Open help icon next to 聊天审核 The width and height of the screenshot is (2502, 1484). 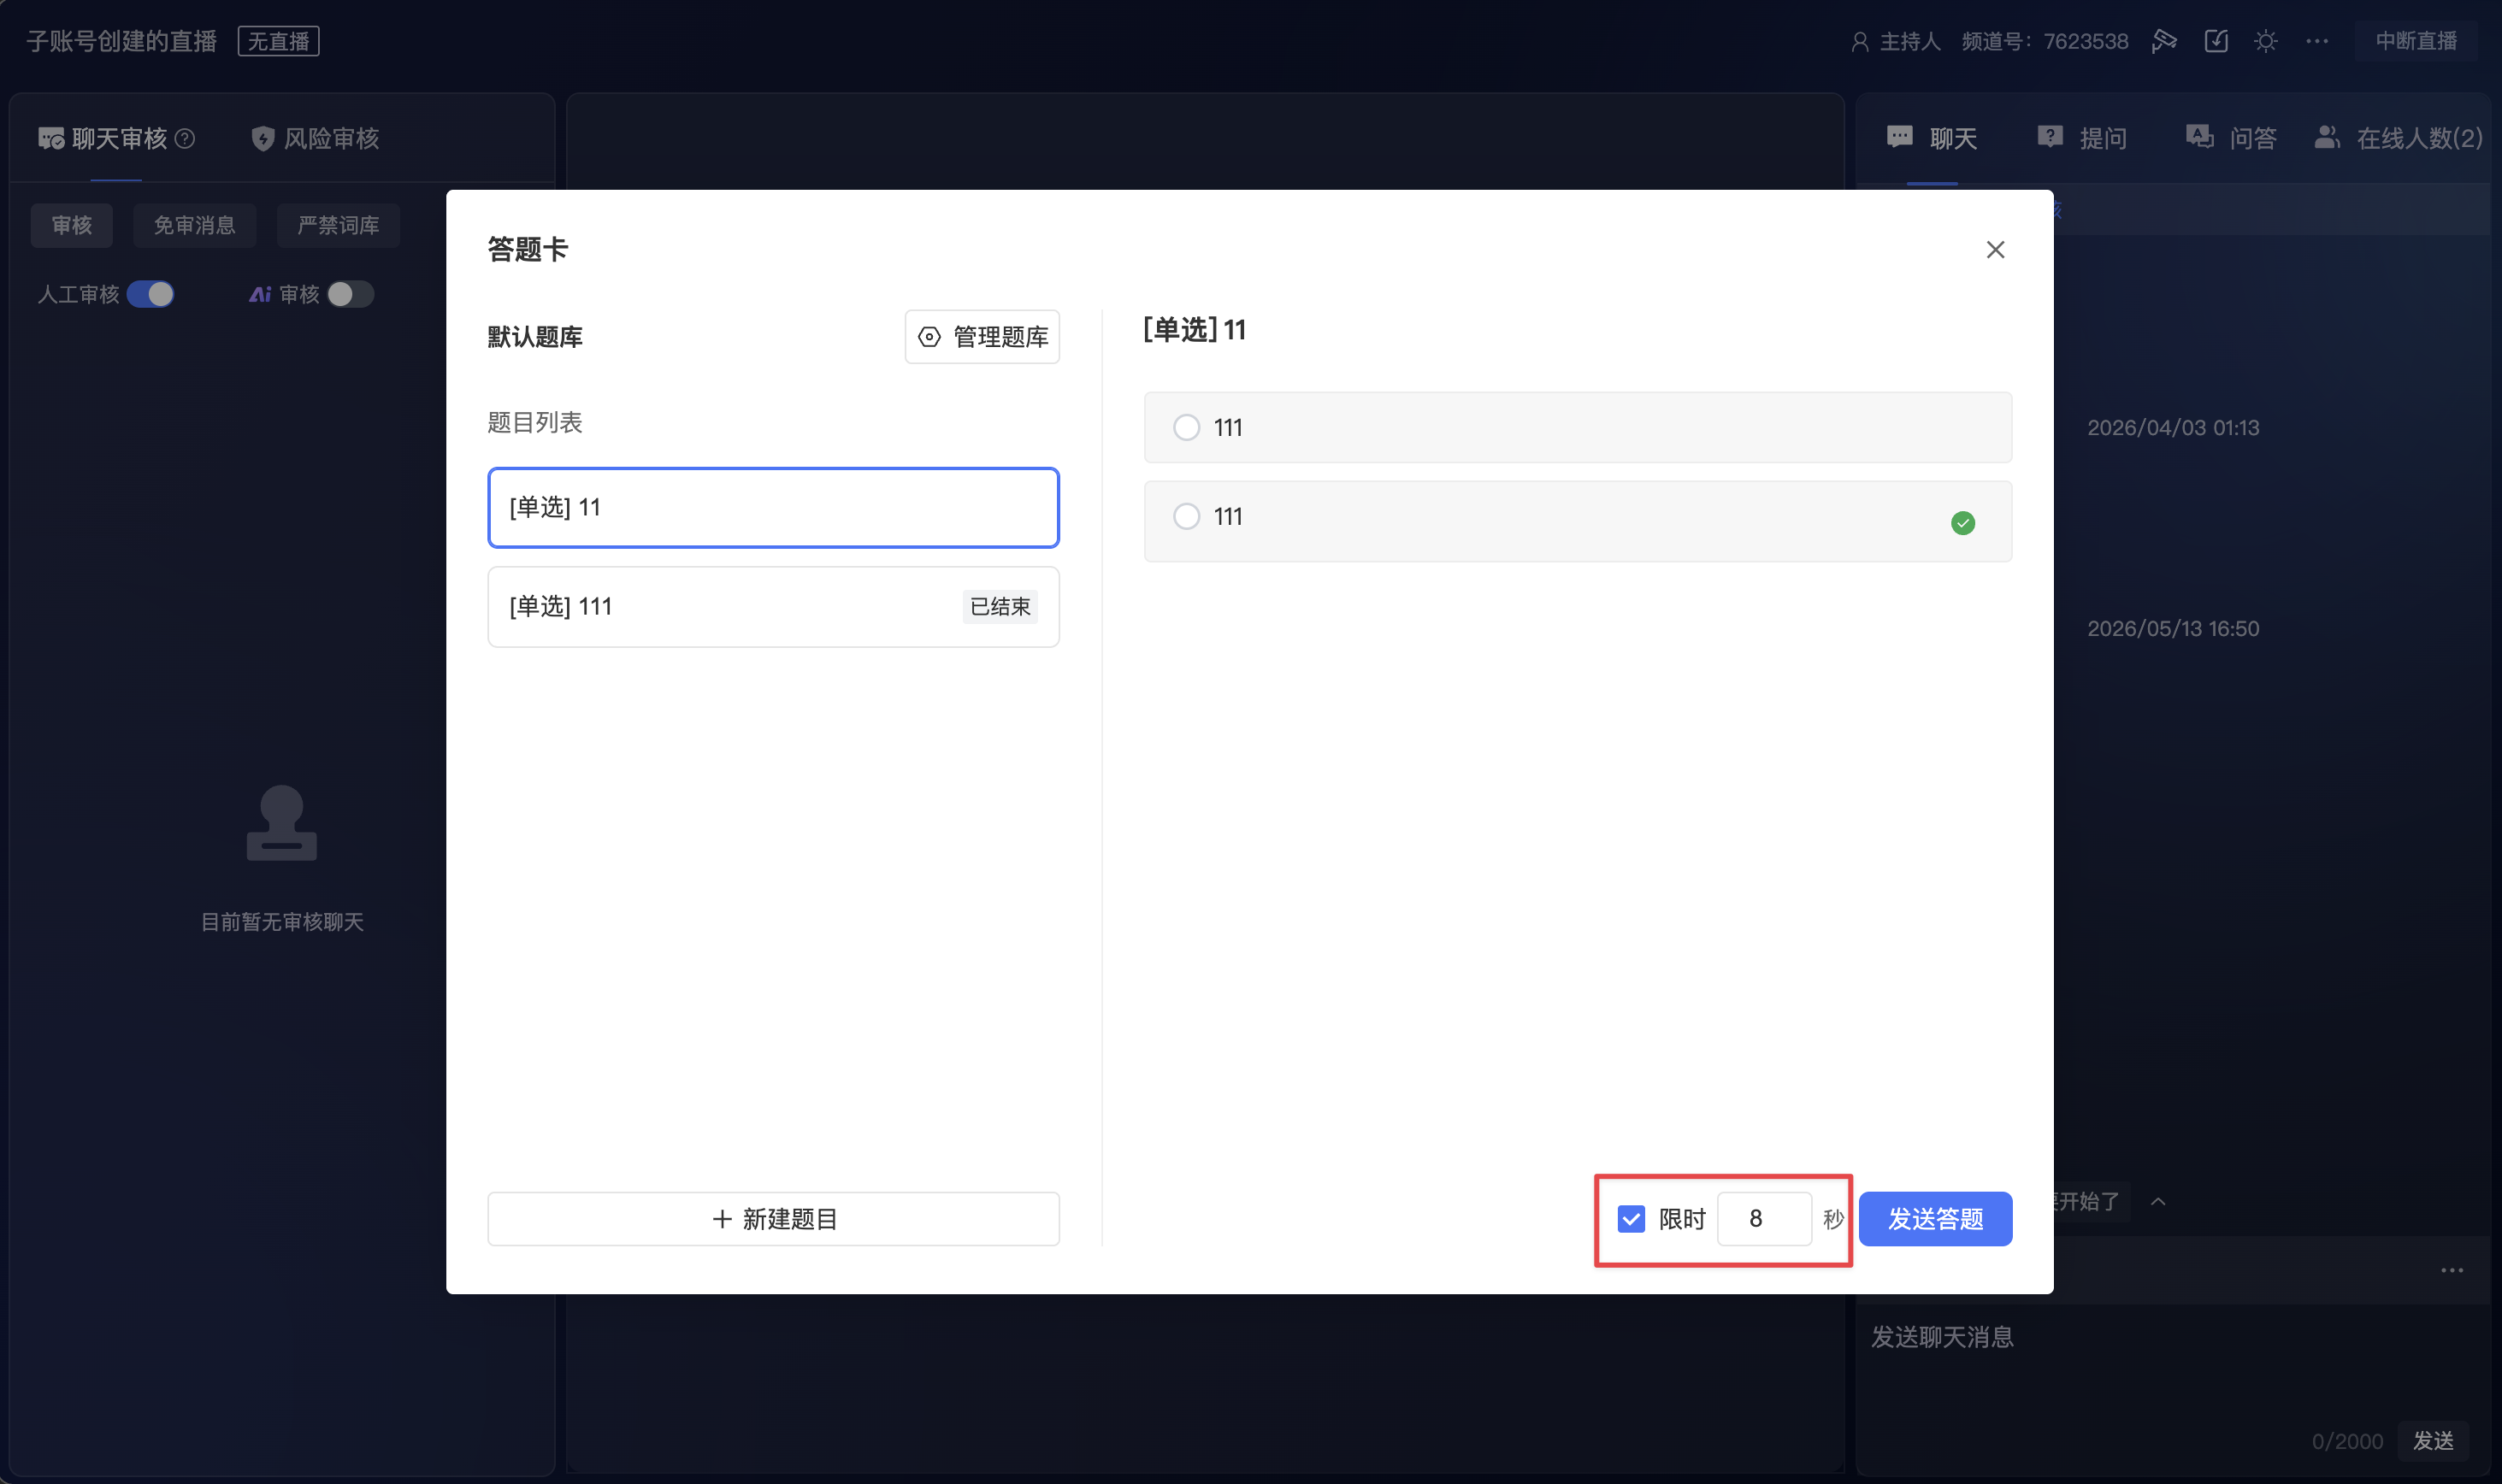185,139
